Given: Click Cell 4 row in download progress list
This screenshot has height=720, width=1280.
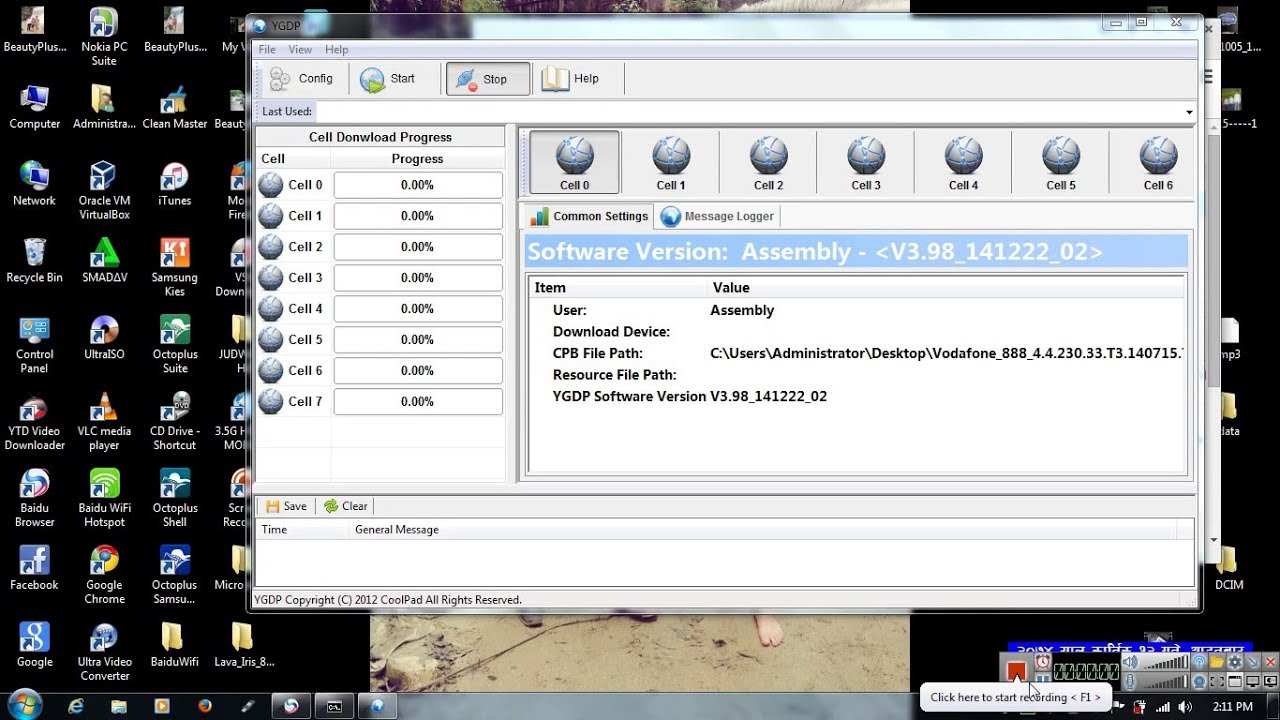Looking at the screenshot, I should (380, 309).
